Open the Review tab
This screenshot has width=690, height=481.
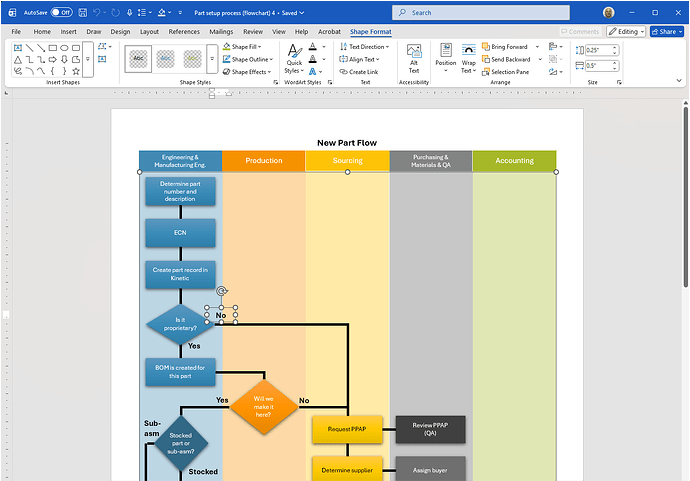tap(253, 32)
